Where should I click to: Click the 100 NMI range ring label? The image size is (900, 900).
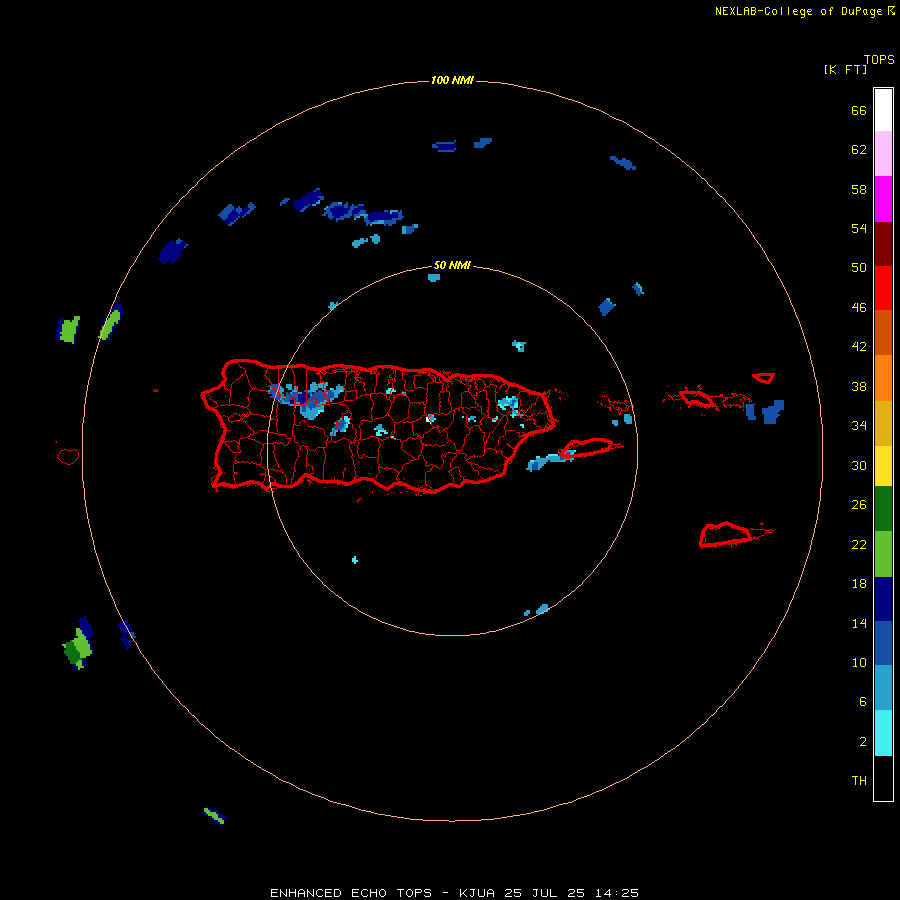452,80
